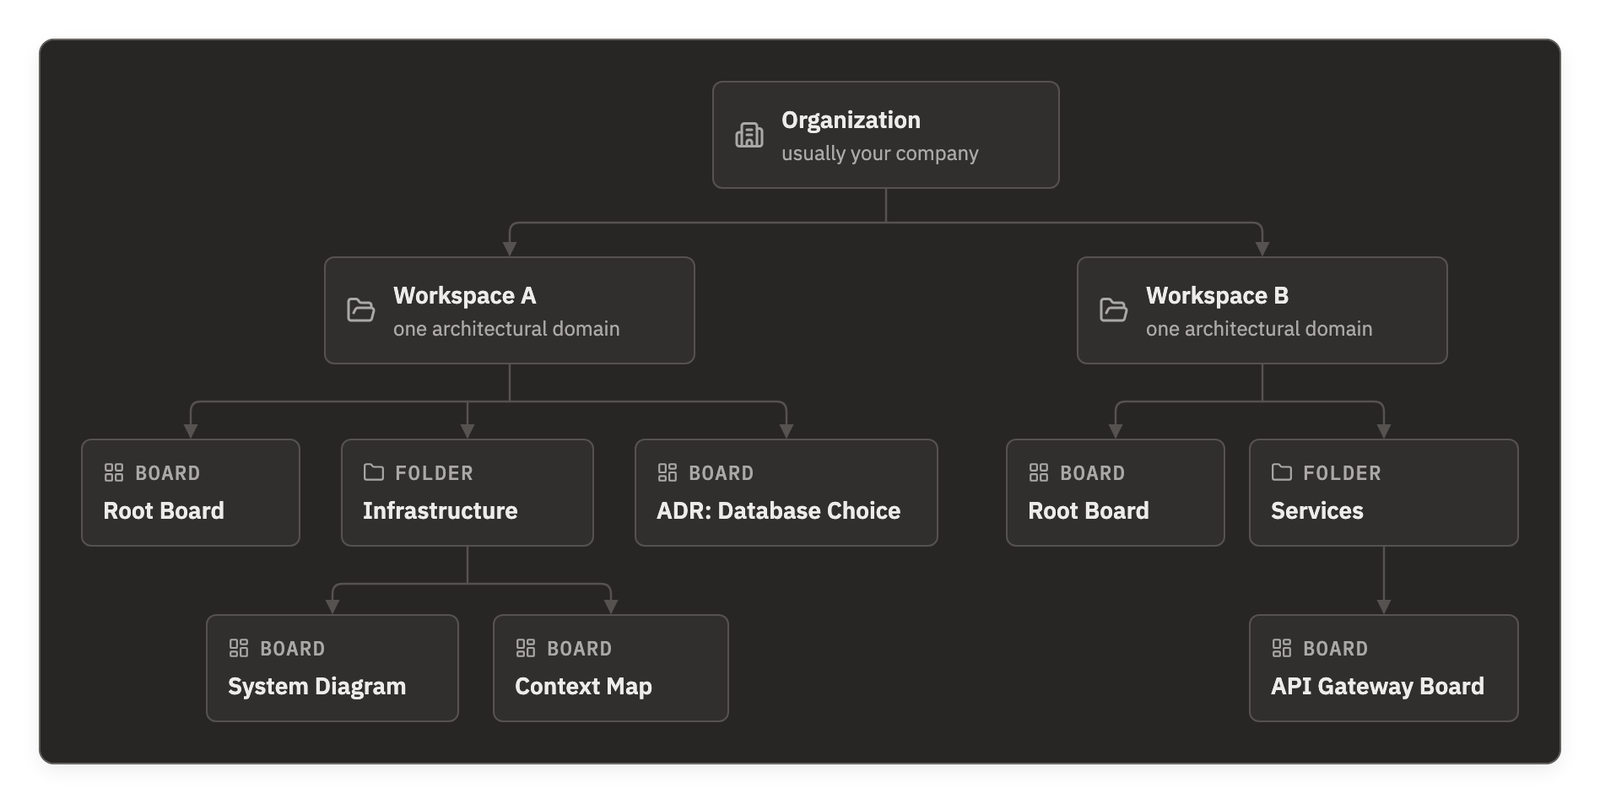Open the System Diagram board title
Screen dimensions: 1600x803
click(x=317, y=687)
